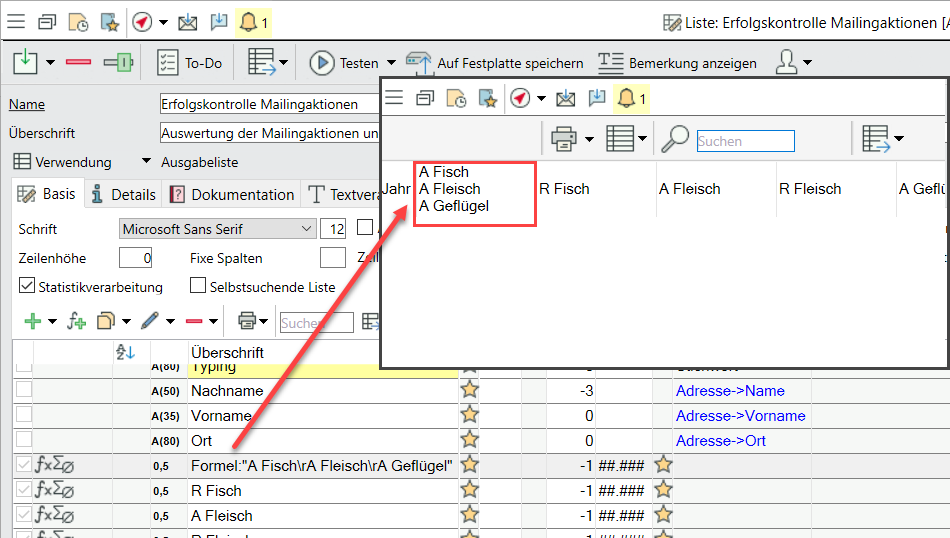Click the f+ add formula column icon
950x538 pixels.
pyautogui.click(x=76, y=321)
